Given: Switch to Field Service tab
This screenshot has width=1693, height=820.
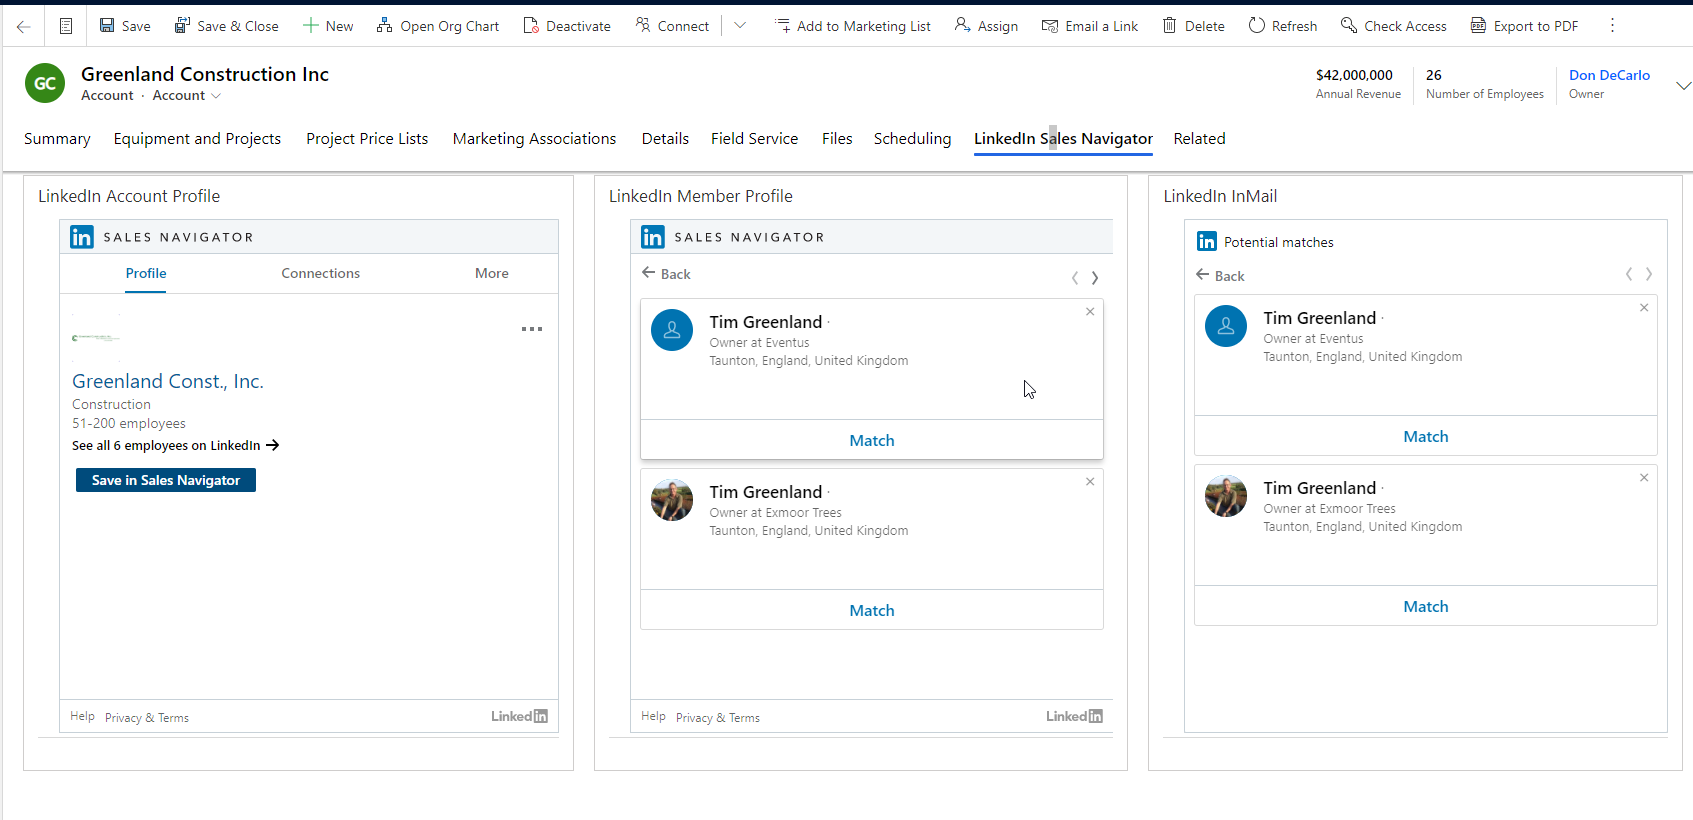Looking at the screenshot, I should tap(754, 139).
